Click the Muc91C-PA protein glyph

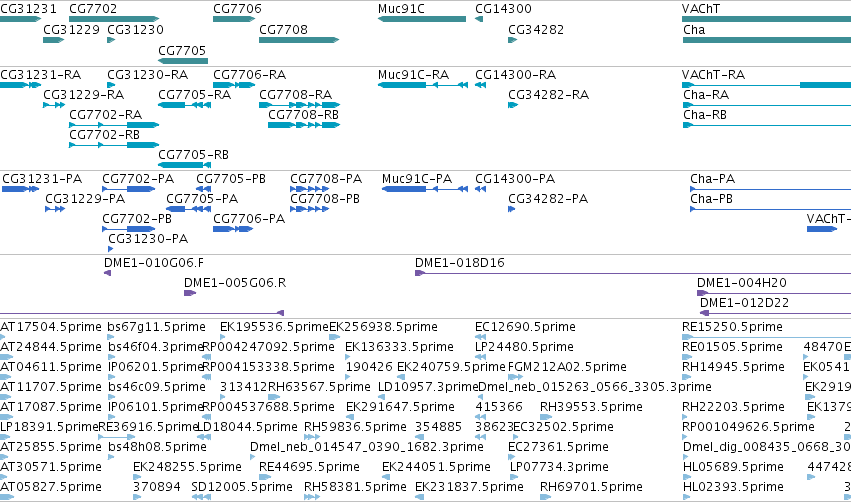[425, 189]
